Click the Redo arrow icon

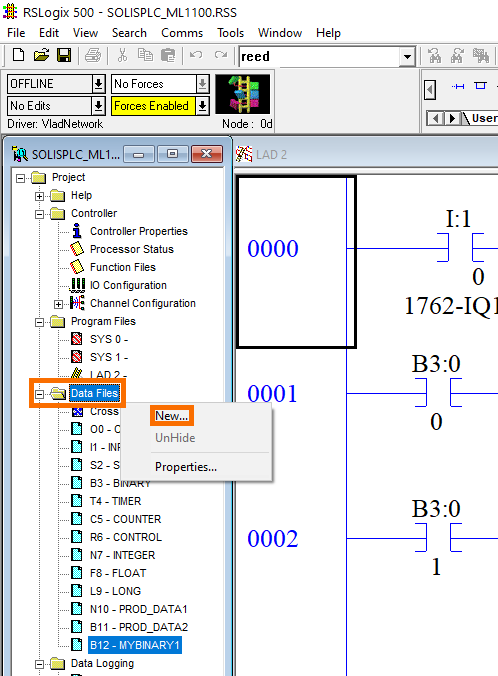[221, 55]
